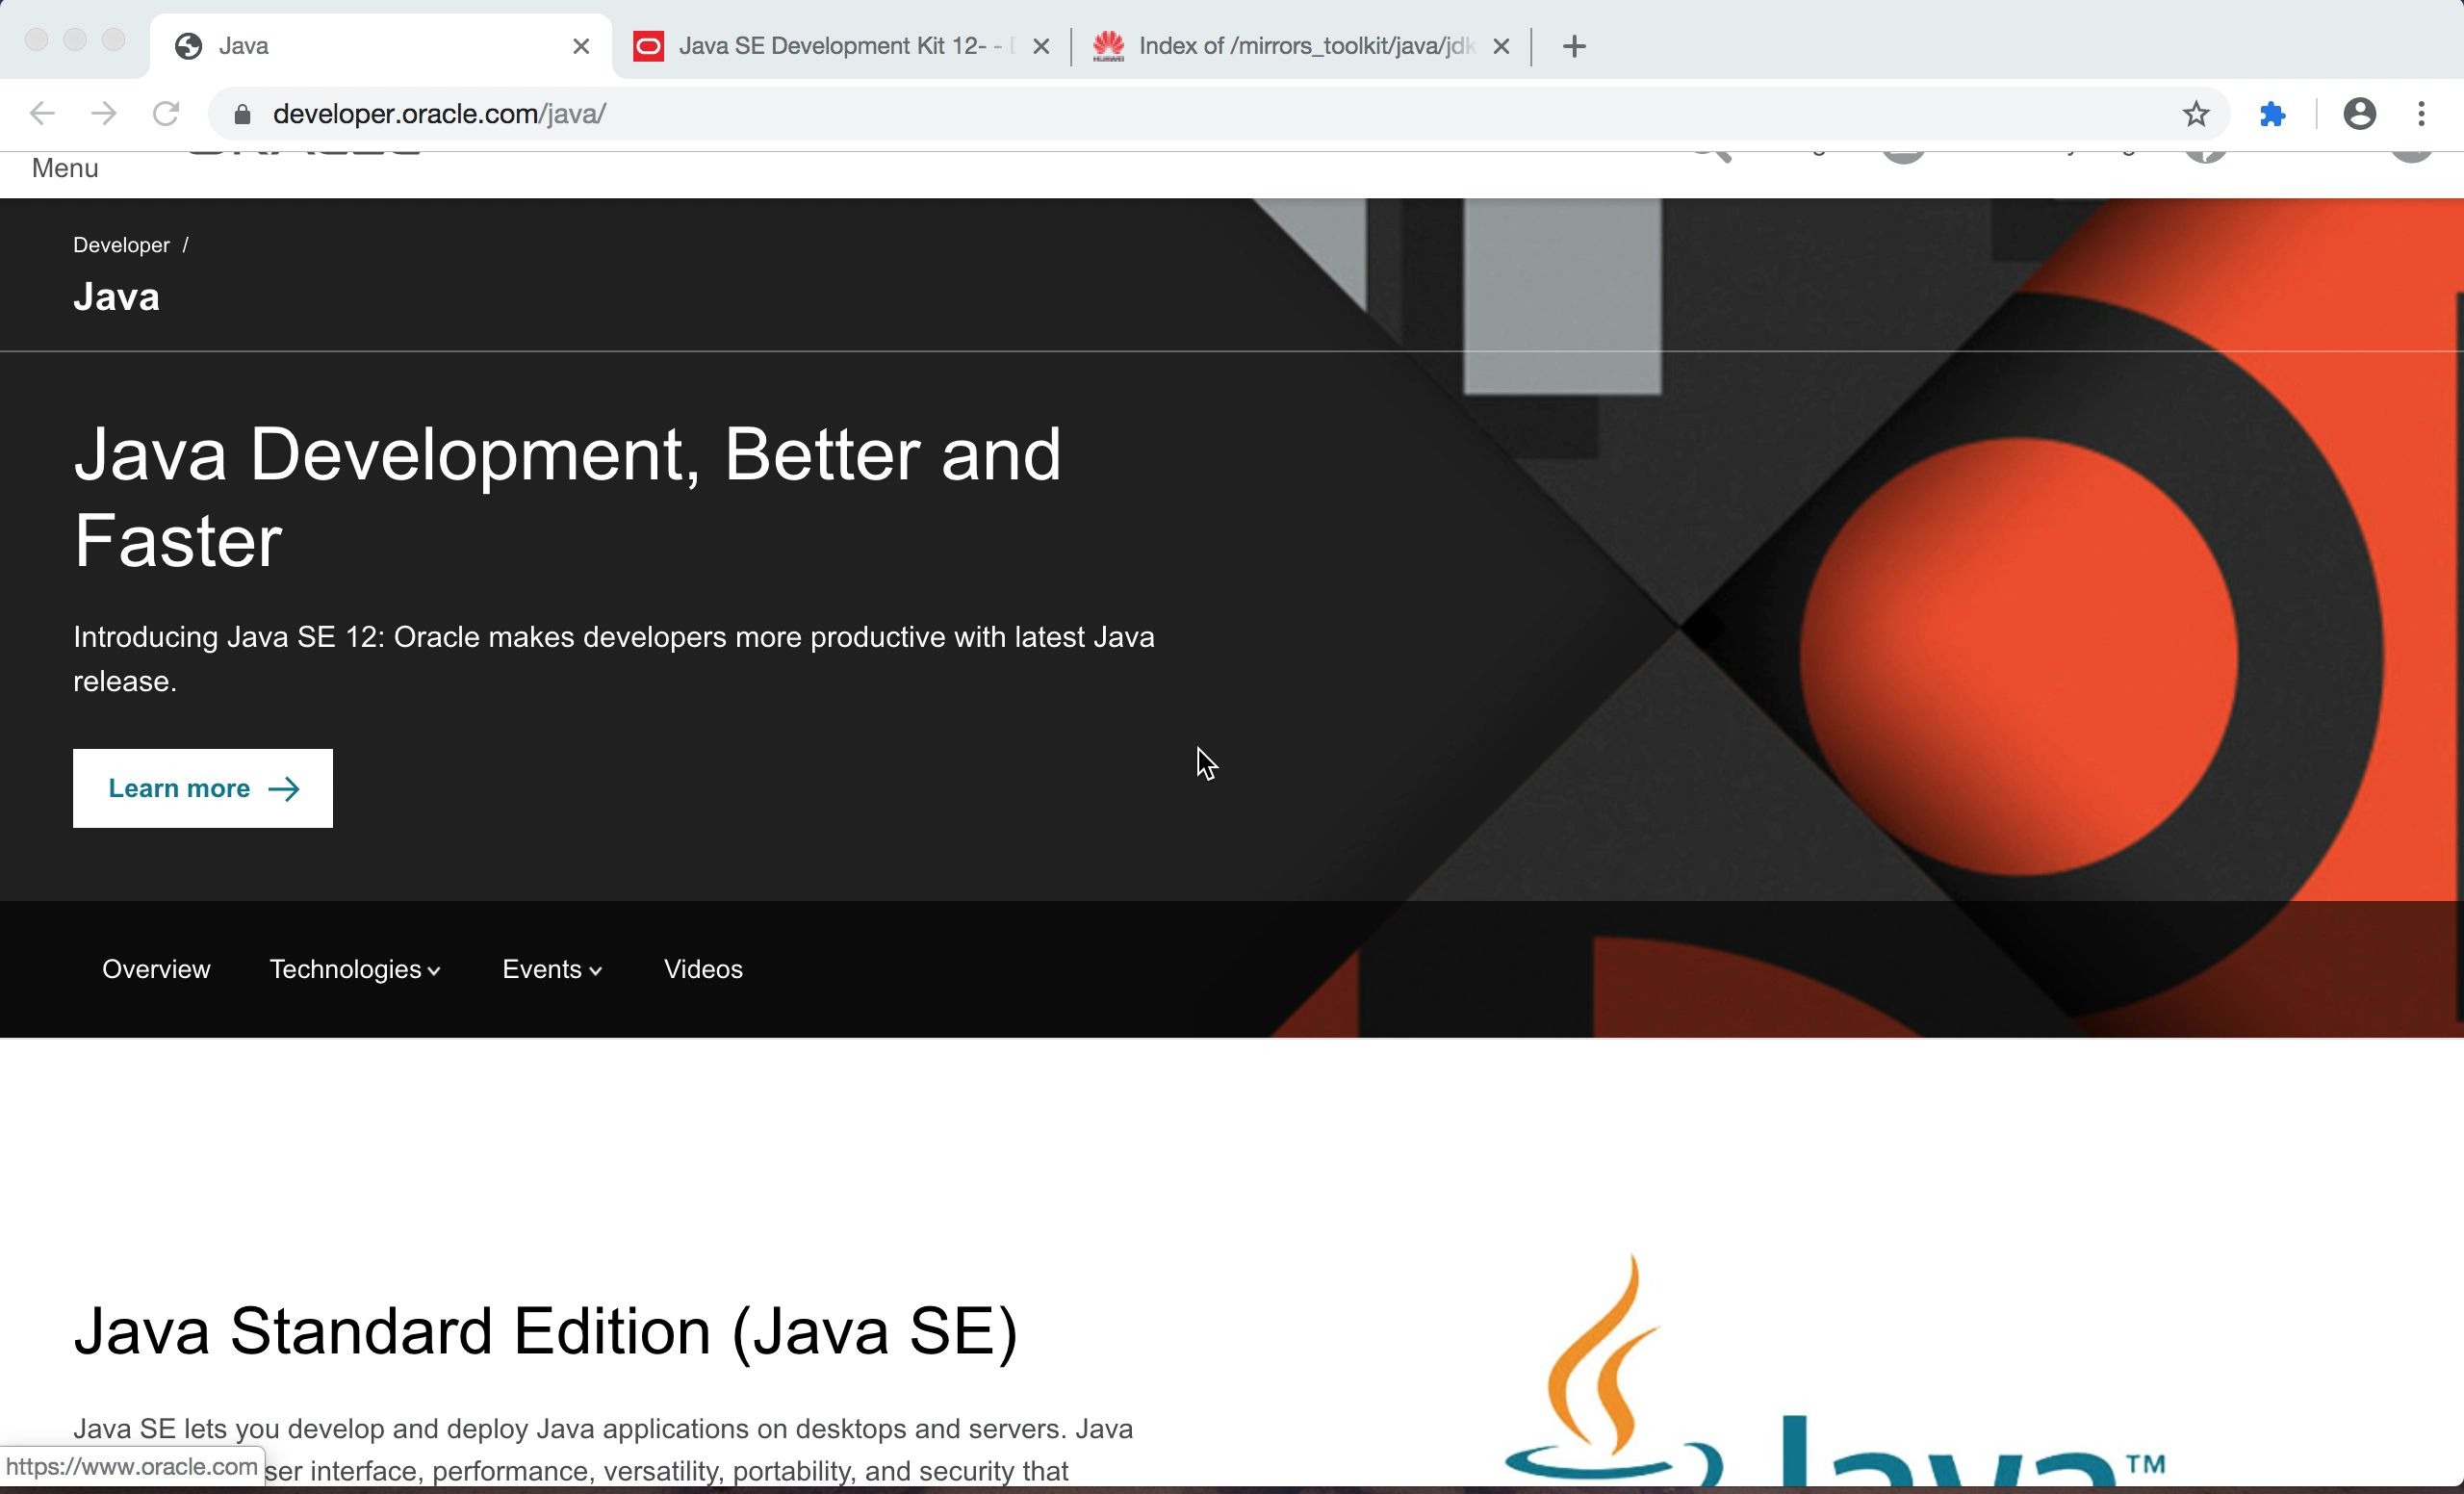Close the Index of /mirrors_toolkit tab
2464x1494 pixels.
pos(1501,46)
